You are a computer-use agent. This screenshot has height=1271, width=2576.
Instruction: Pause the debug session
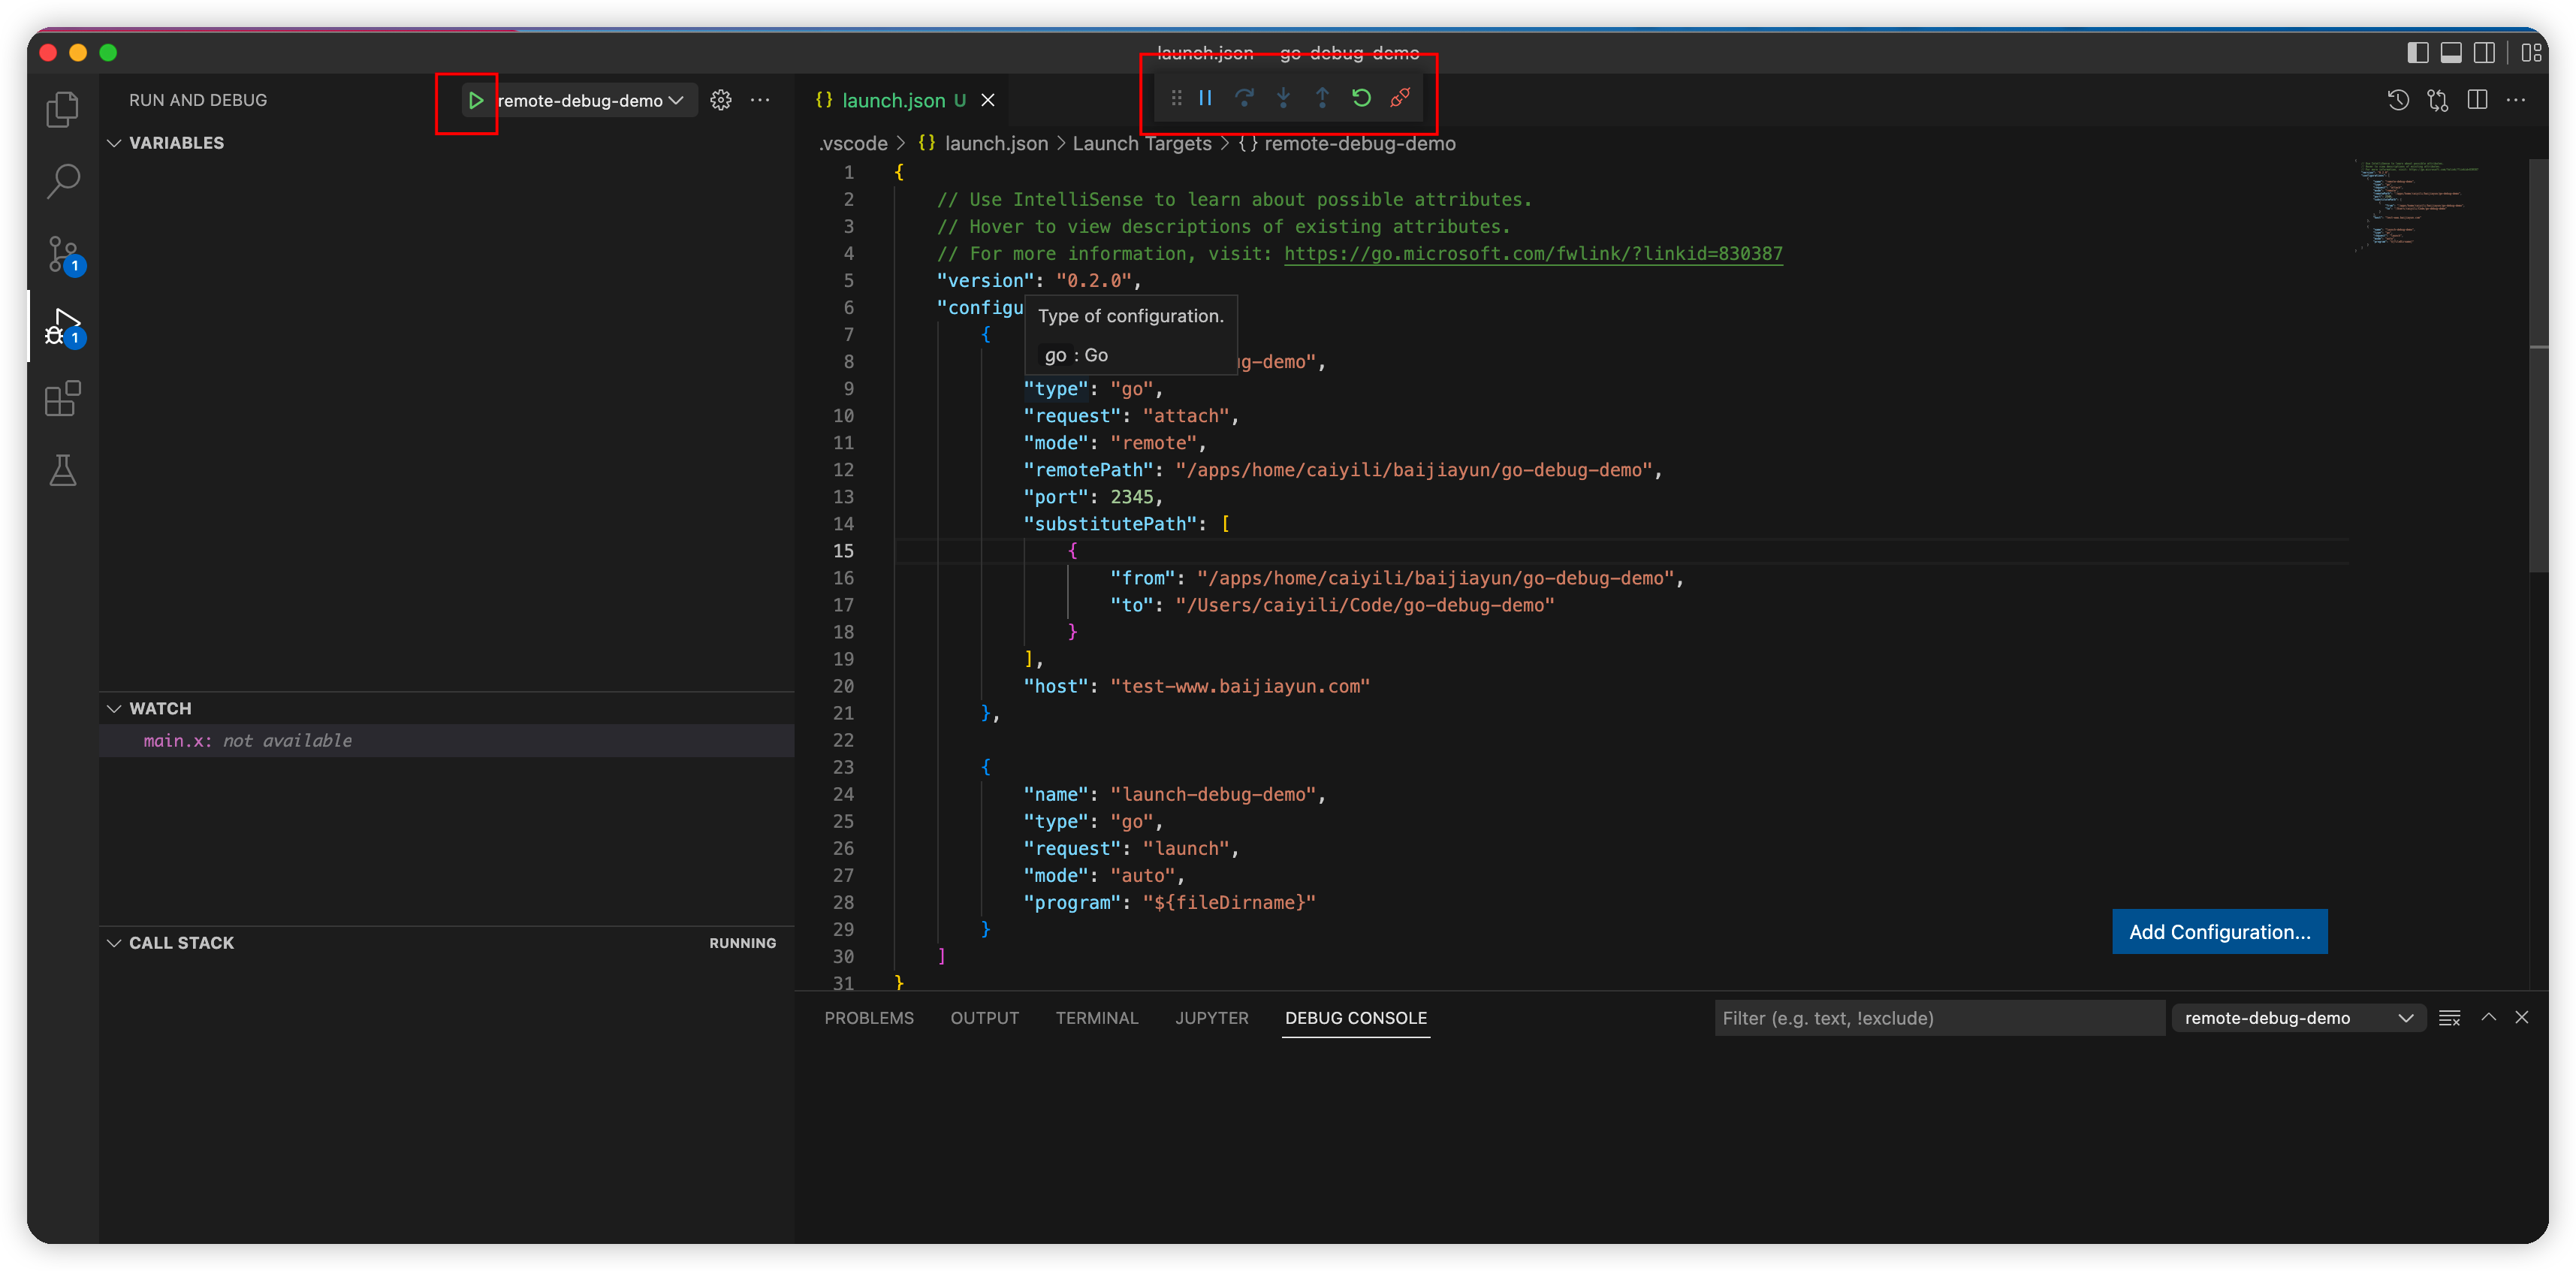[1205, 98]
